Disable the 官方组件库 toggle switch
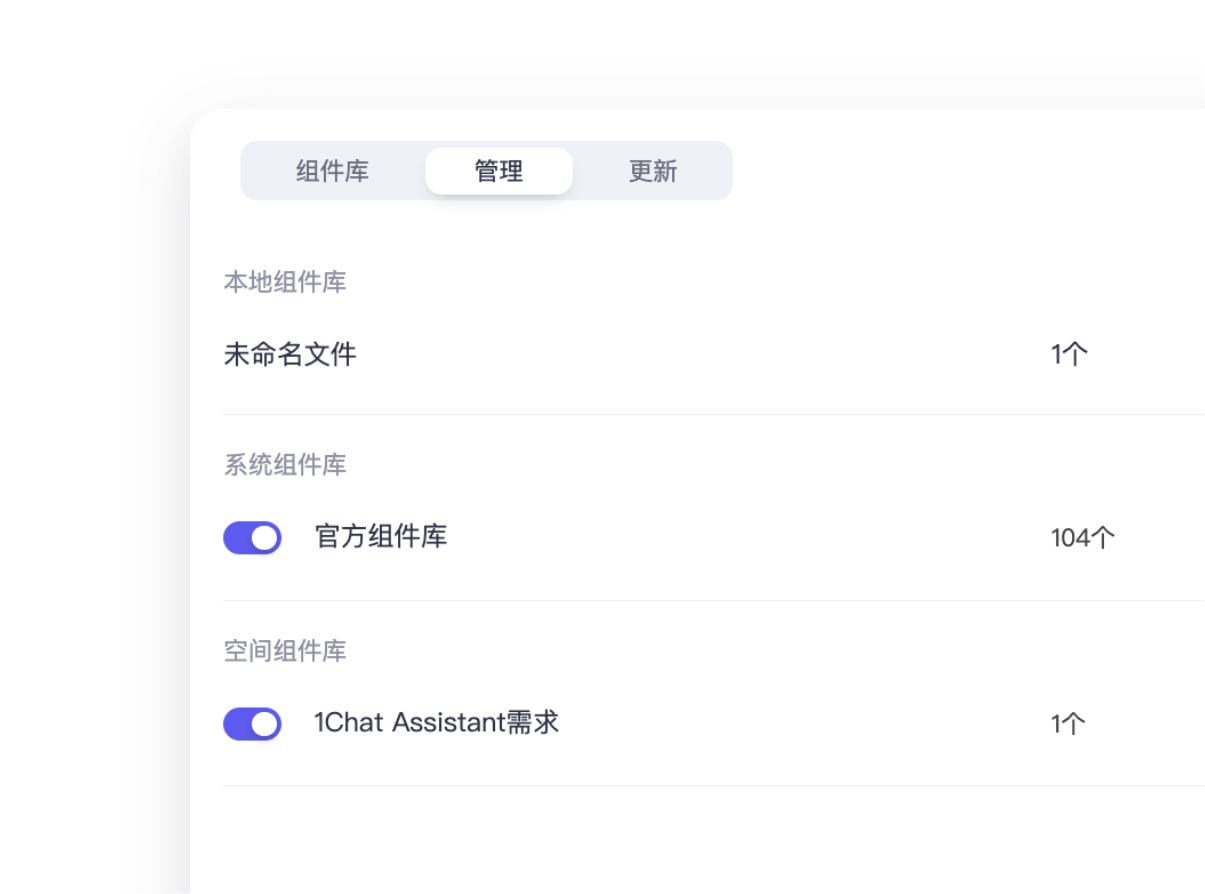This screenshot has height=894, width=1205. pyautogui.click(x=252, y=537)
